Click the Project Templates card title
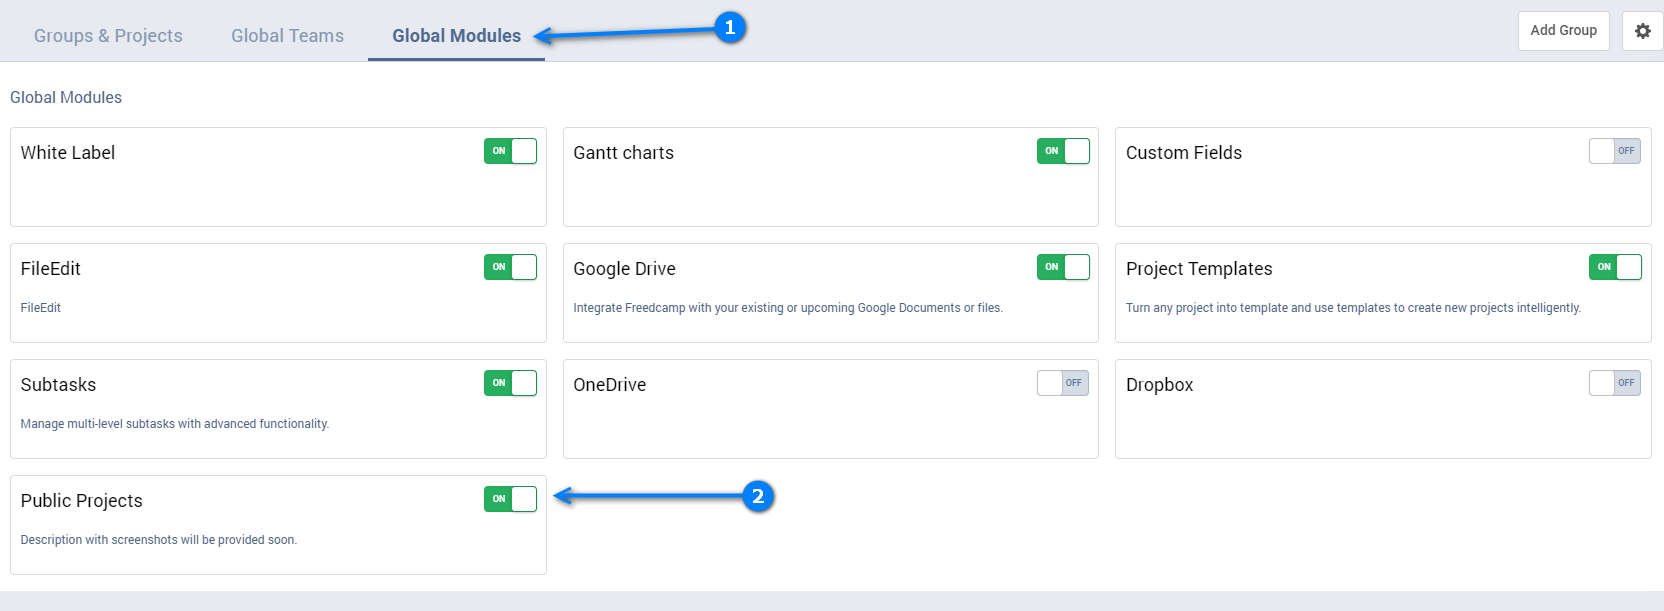The image size is (1664, 611). 1198,269
